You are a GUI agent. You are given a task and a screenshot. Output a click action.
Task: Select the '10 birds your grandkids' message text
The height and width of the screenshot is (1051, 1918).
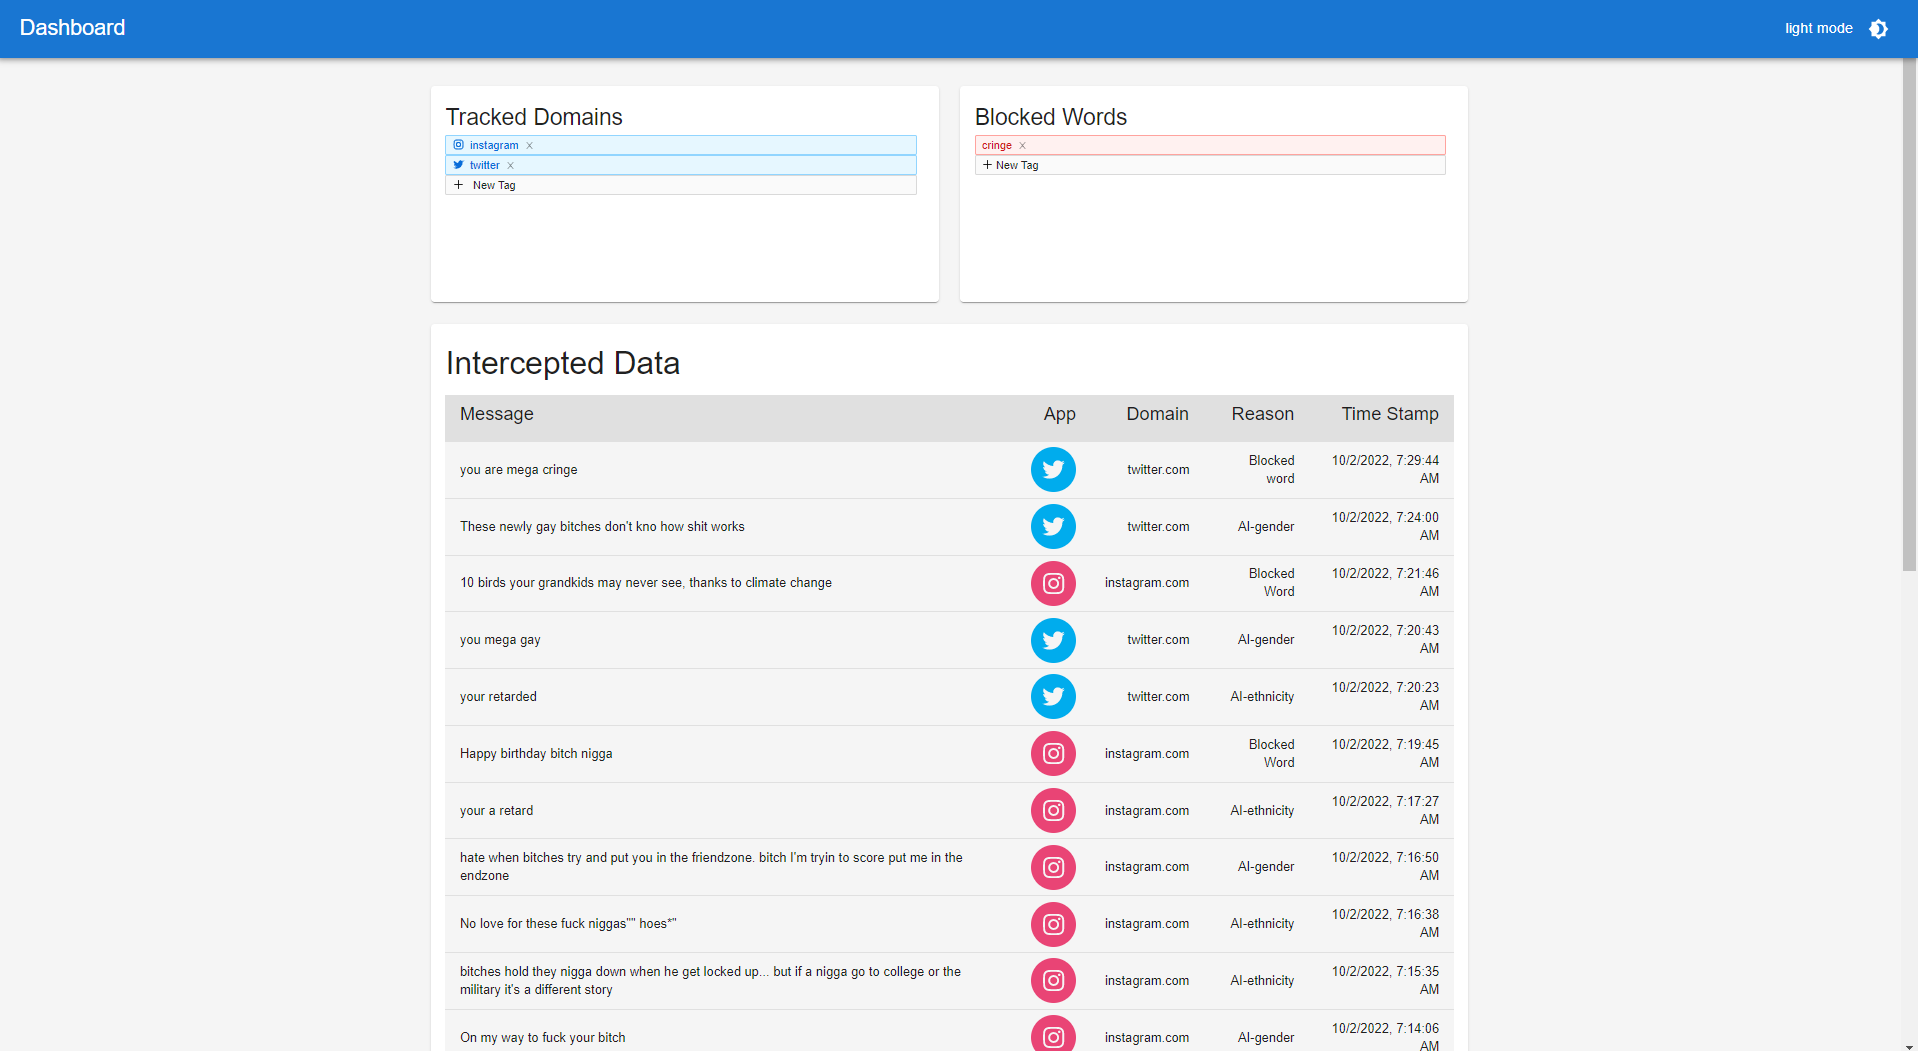point(646,583)
